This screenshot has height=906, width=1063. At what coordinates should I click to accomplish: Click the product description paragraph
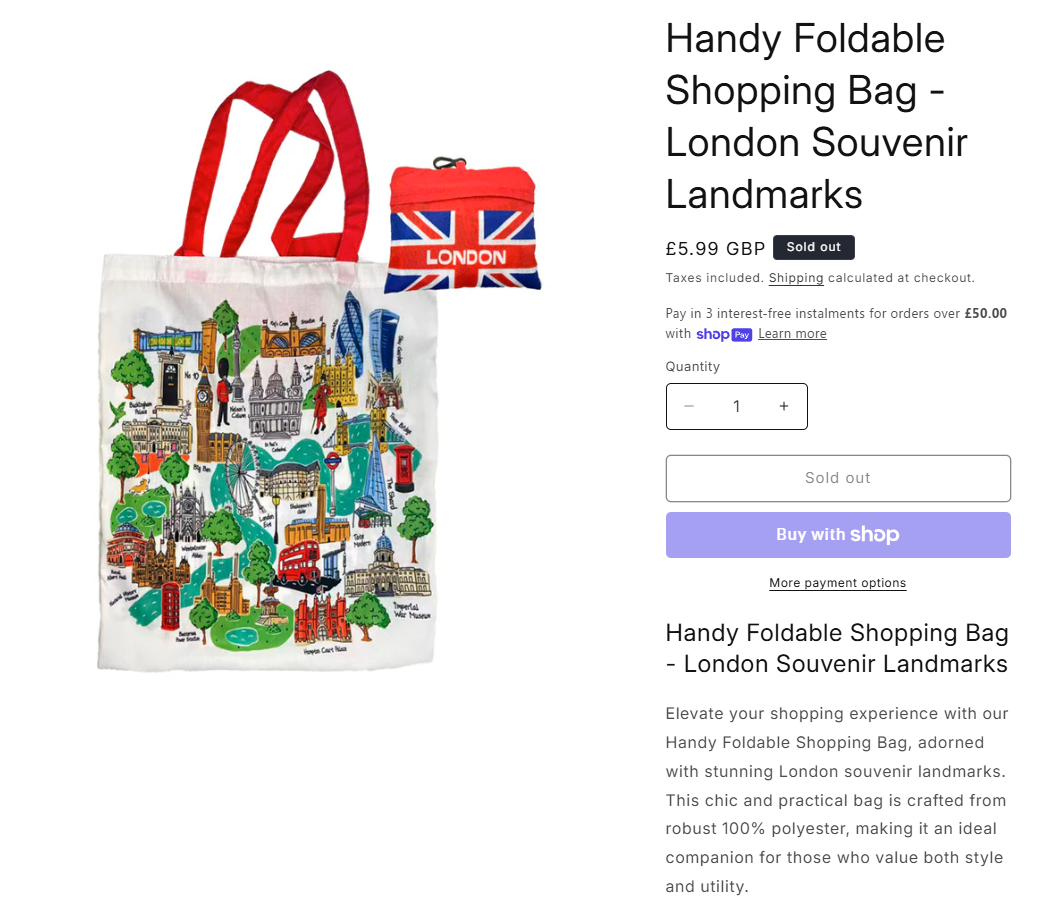coord(837,800)
